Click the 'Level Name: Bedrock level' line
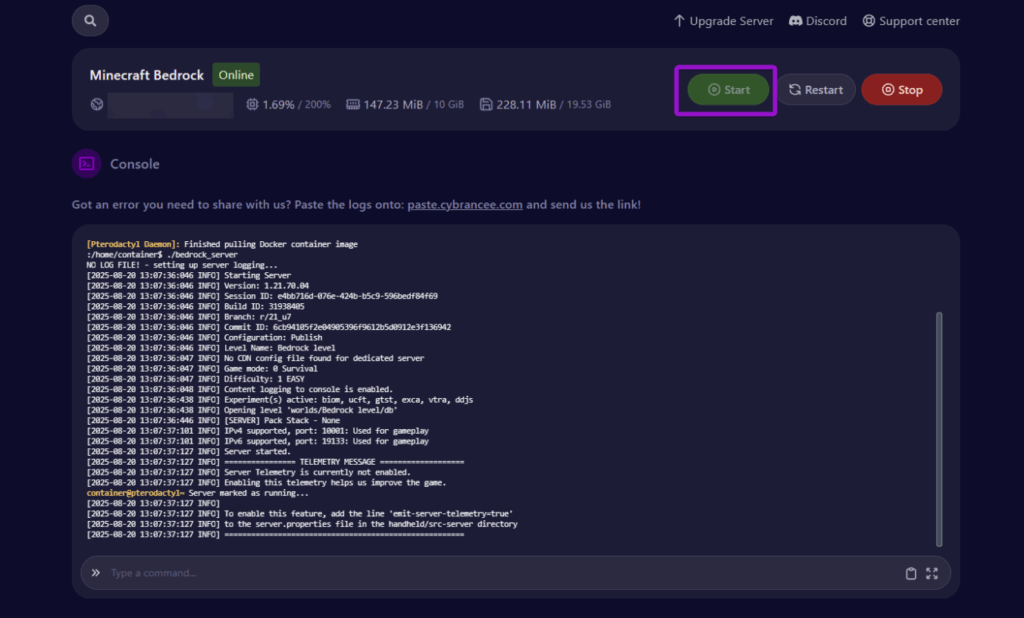Viewport: 1024px width, 618px height. coord(211,348)
